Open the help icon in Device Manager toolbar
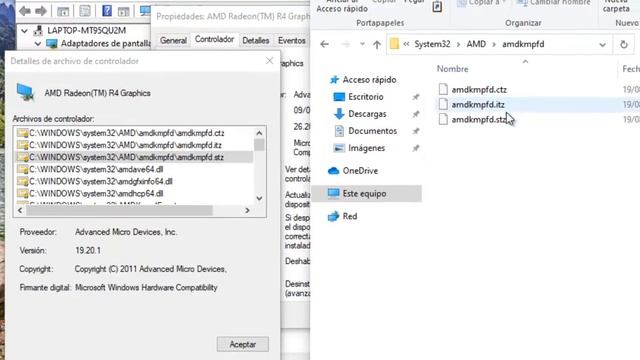The image size is (640, 360). tap(107, 11)
